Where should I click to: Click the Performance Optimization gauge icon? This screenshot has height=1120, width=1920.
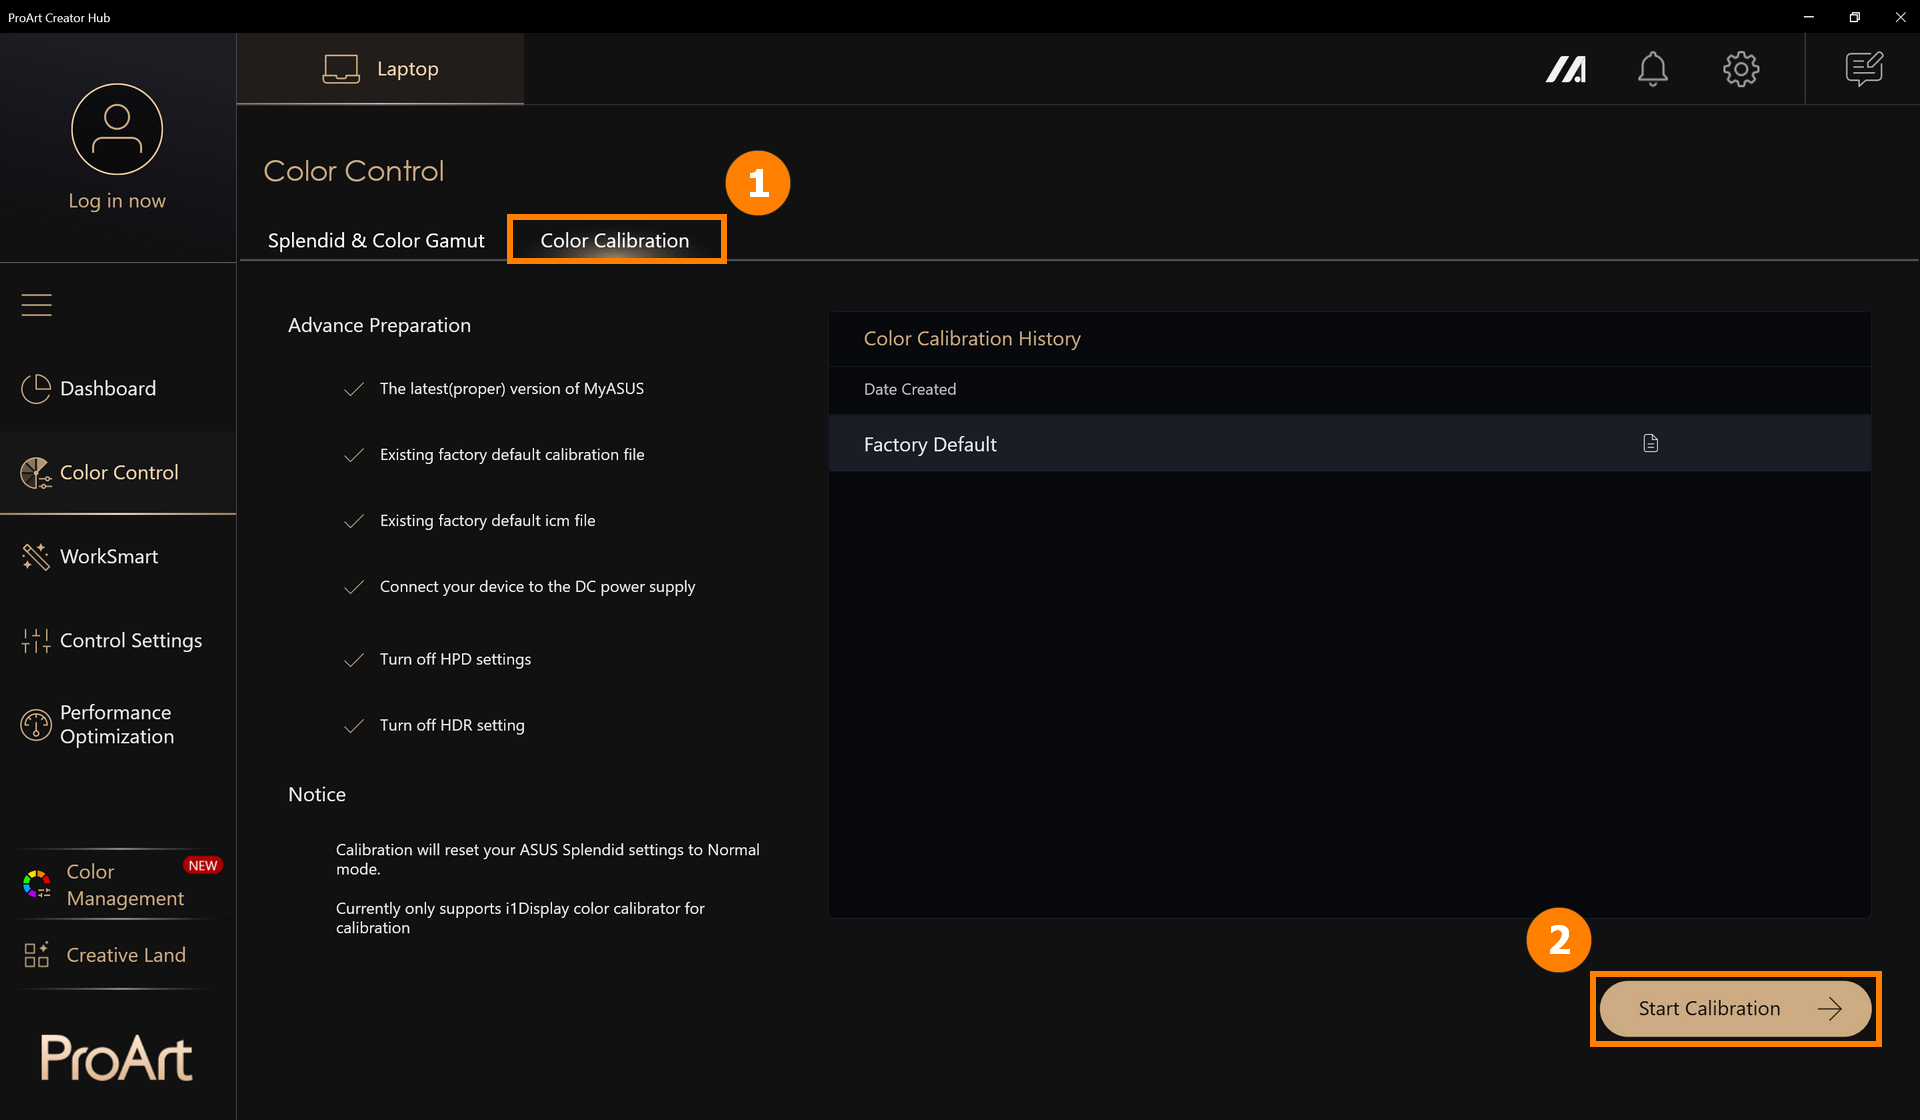(36, 725)
